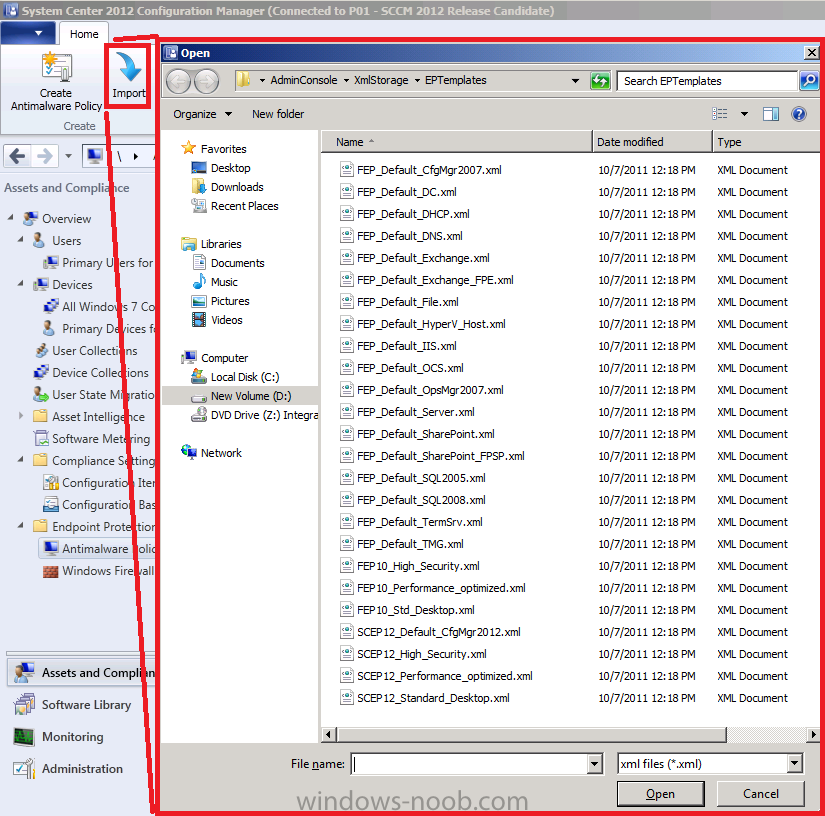825x816 pixels.
Task: Open the Network node
Action: click(x=221, y=452)
